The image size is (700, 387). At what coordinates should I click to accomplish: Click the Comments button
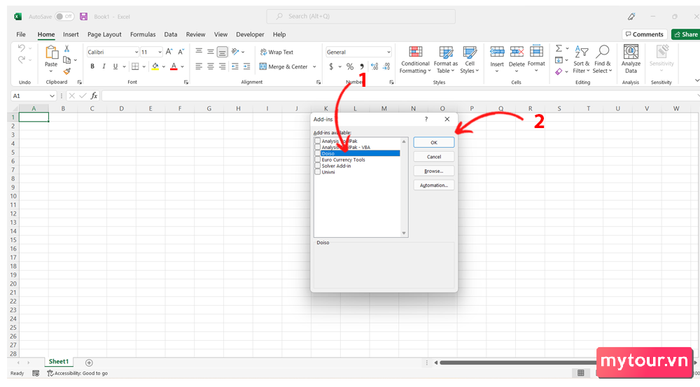(644, 34)
